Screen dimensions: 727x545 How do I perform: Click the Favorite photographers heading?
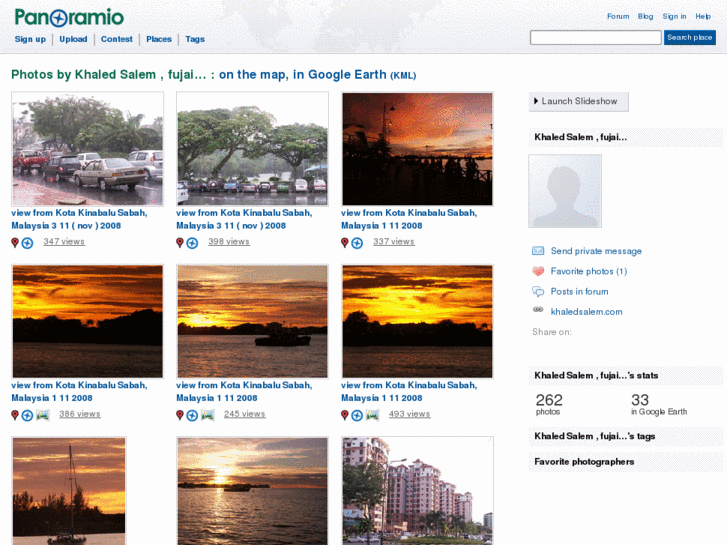584,462
